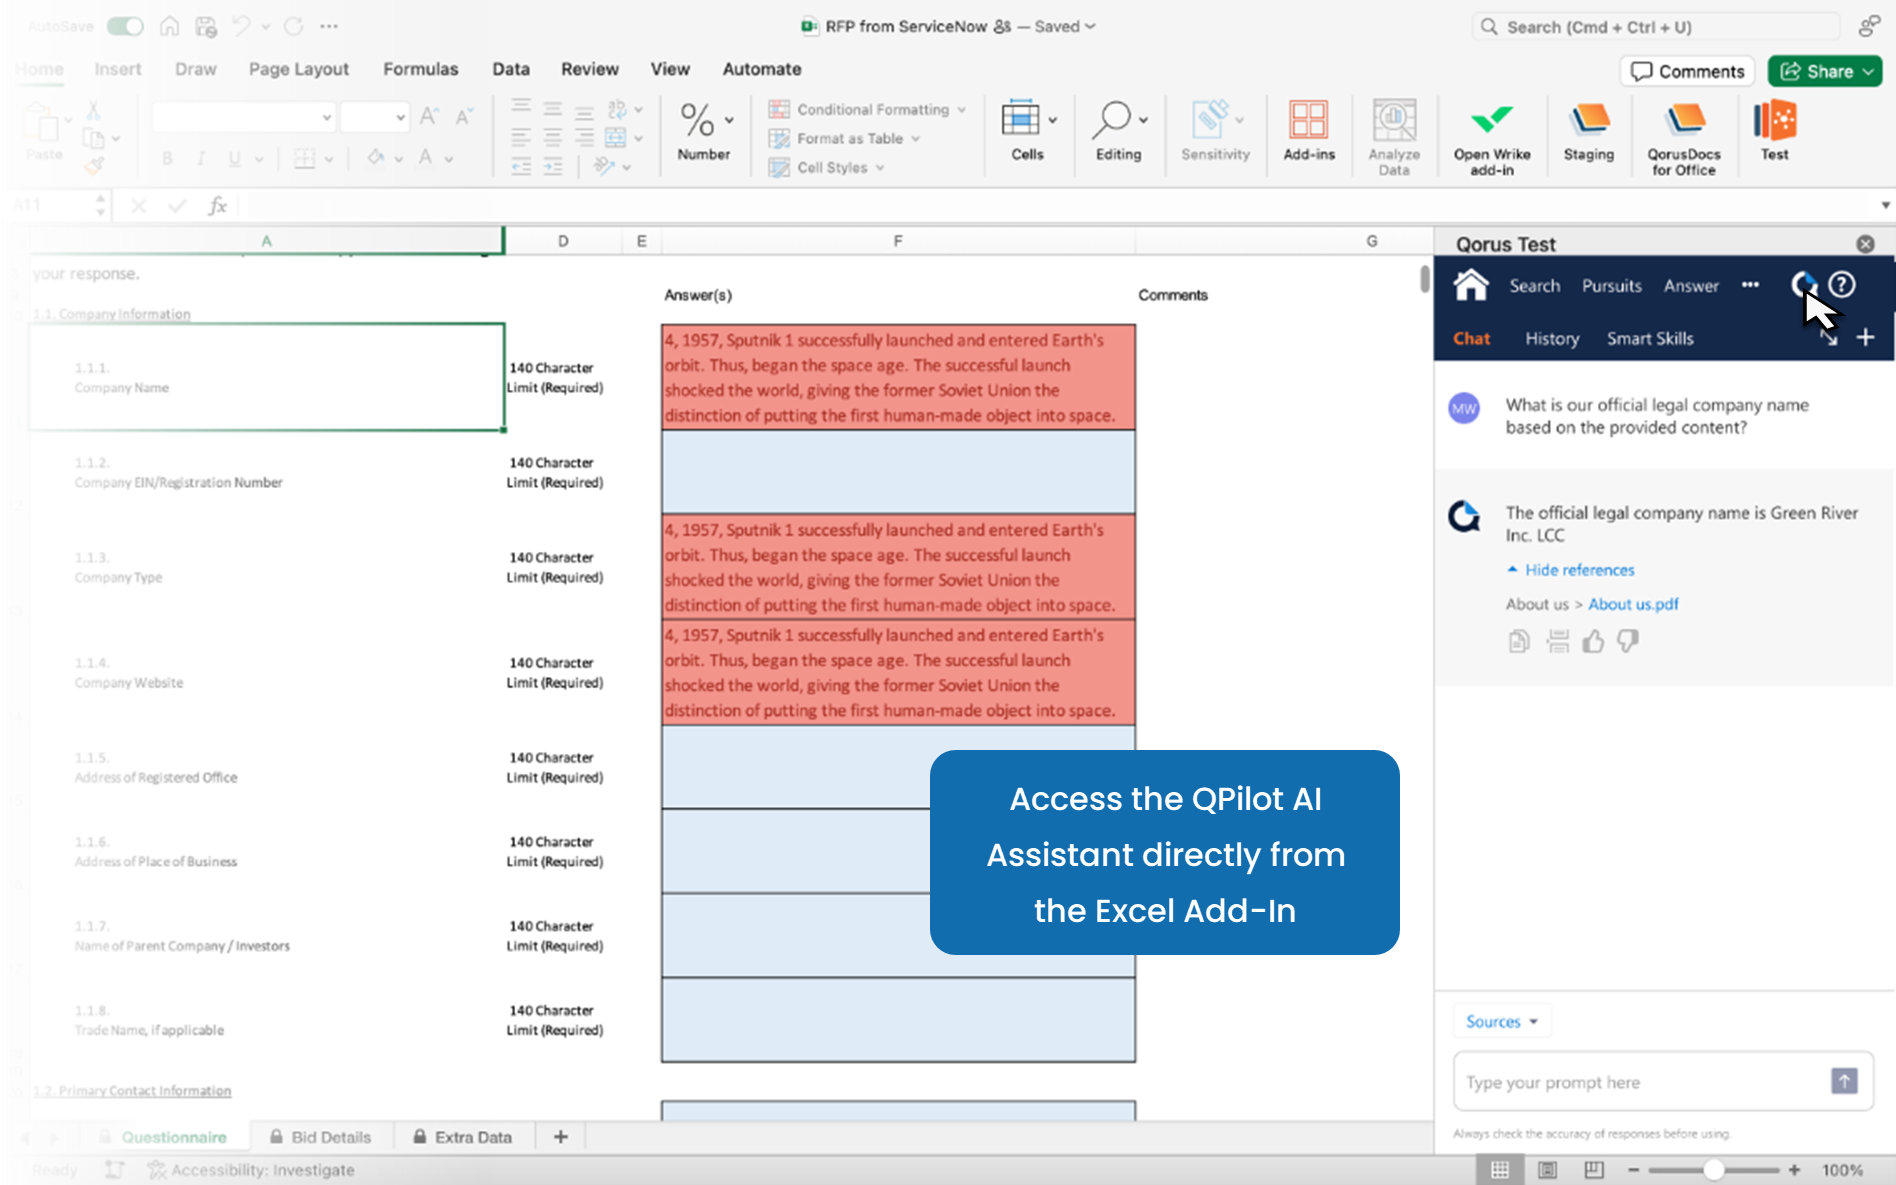Screen dimensions: 1896x1185
Task: Open the Answer section in Qorus
Action: 1691,286
